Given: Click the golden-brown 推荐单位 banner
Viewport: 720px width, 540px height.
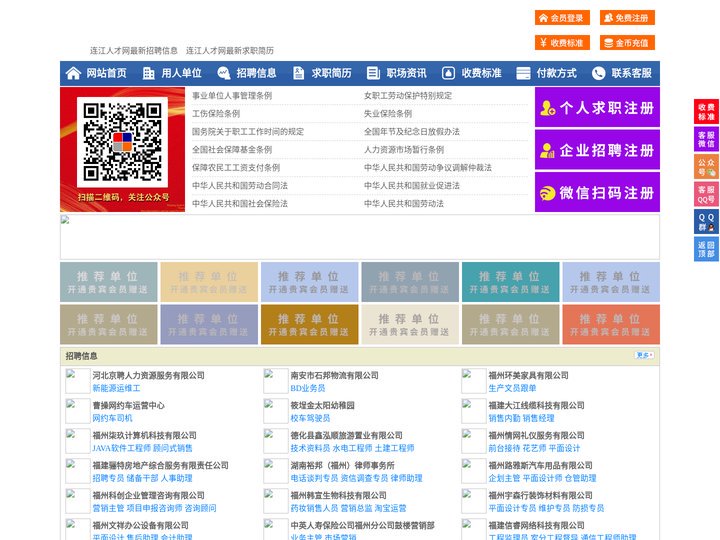Looking at the screenshot, I should point(309,324).
